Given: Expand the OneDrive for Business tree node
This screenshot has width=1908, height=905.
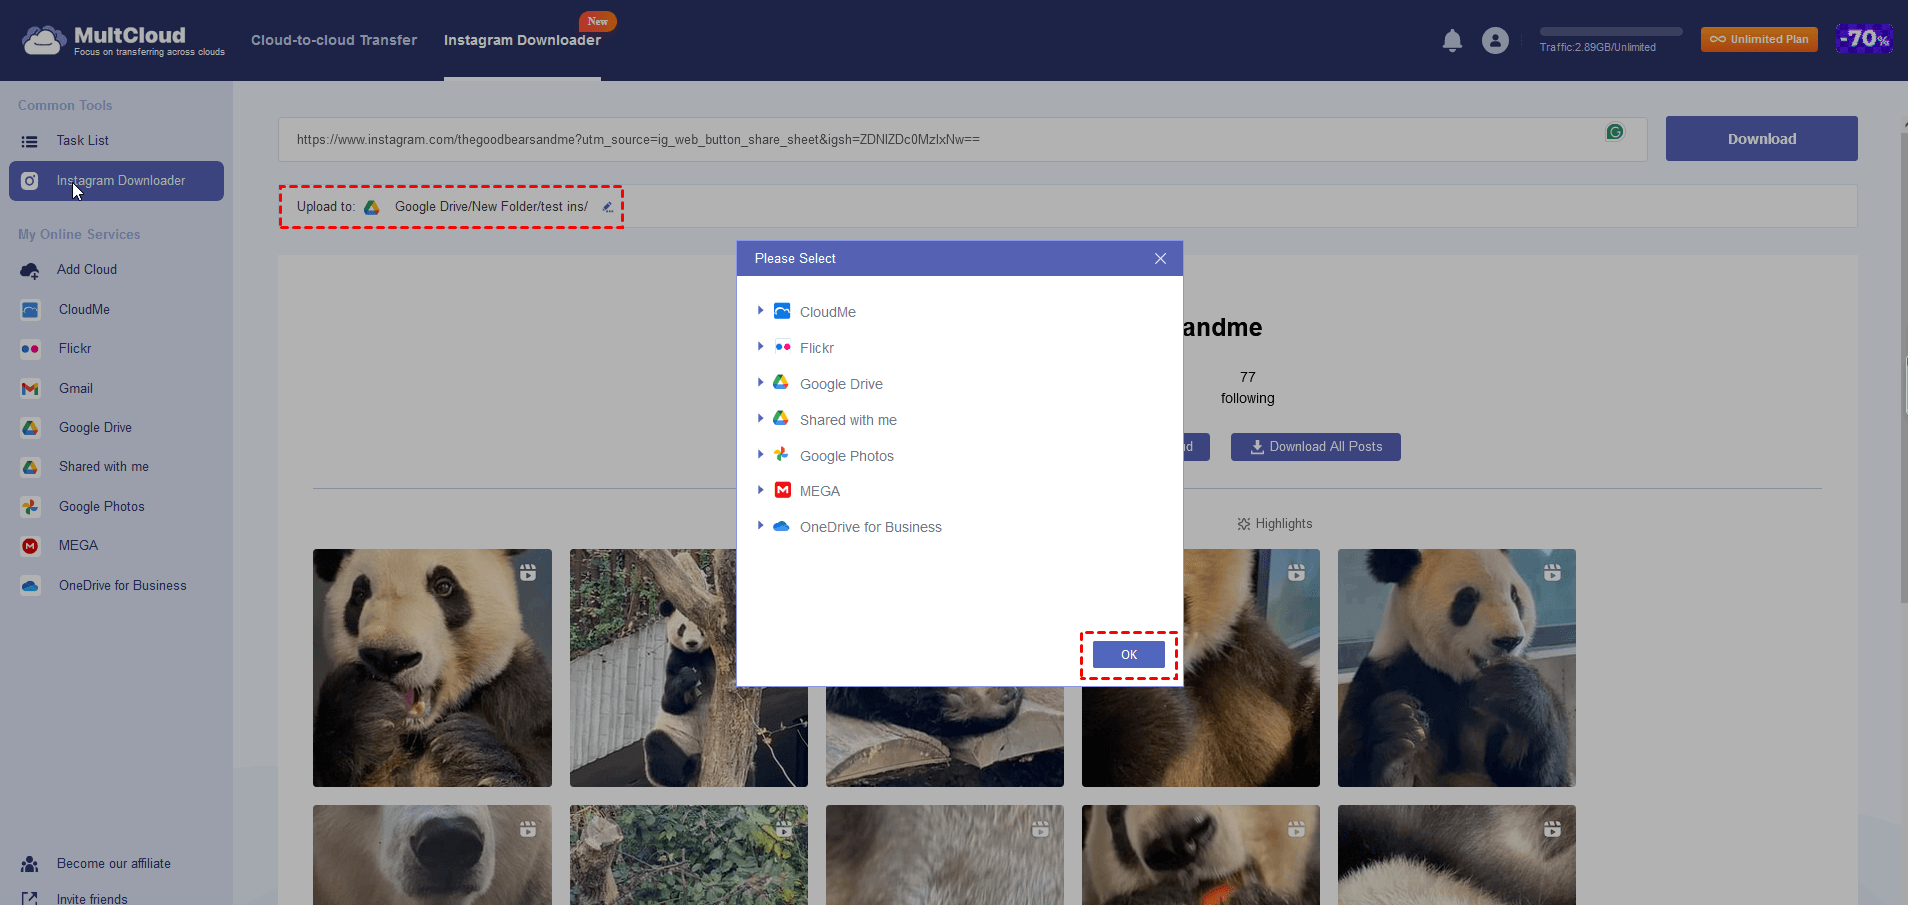Looking at the screenshot, I should point(760,526).
